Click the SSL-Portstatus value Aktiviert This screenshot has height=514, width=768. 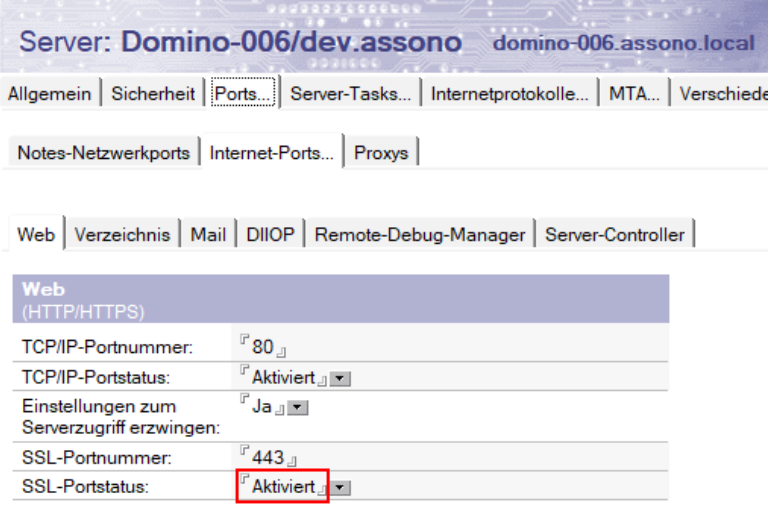pyautogui.click(x=283, y=487)
